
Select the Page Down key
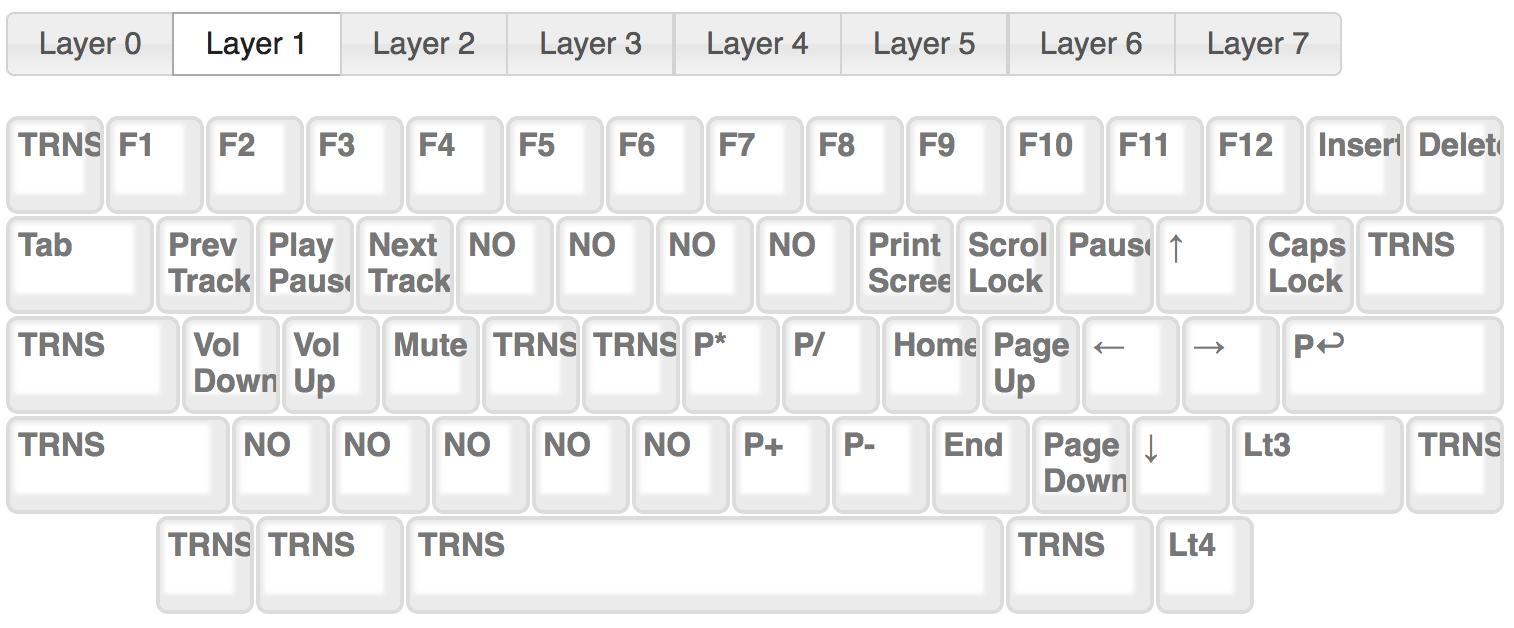click(x=1080, y=464)
